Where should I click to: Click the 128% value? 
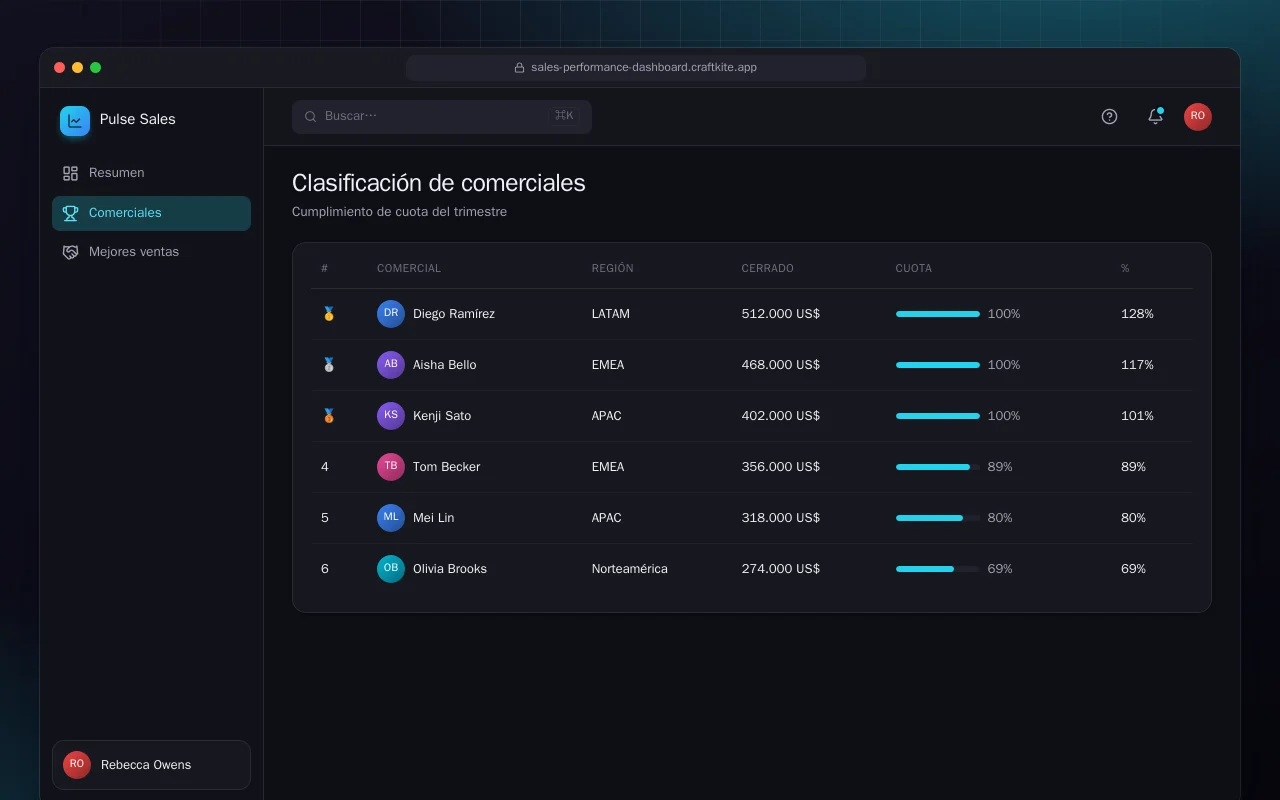click(1137, 314)
